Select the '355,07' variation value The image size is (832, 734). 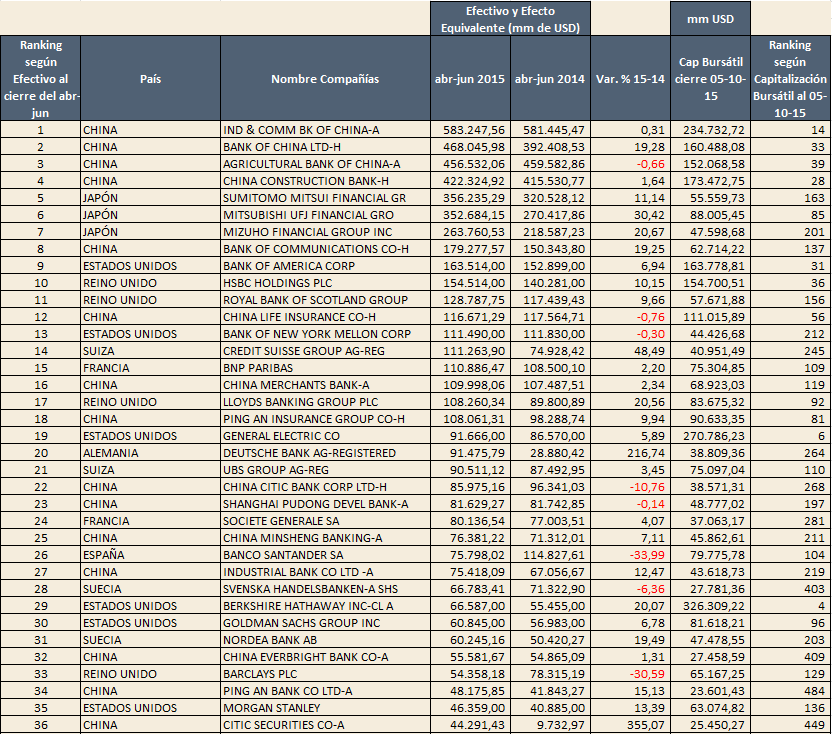(x=647, y=724)
